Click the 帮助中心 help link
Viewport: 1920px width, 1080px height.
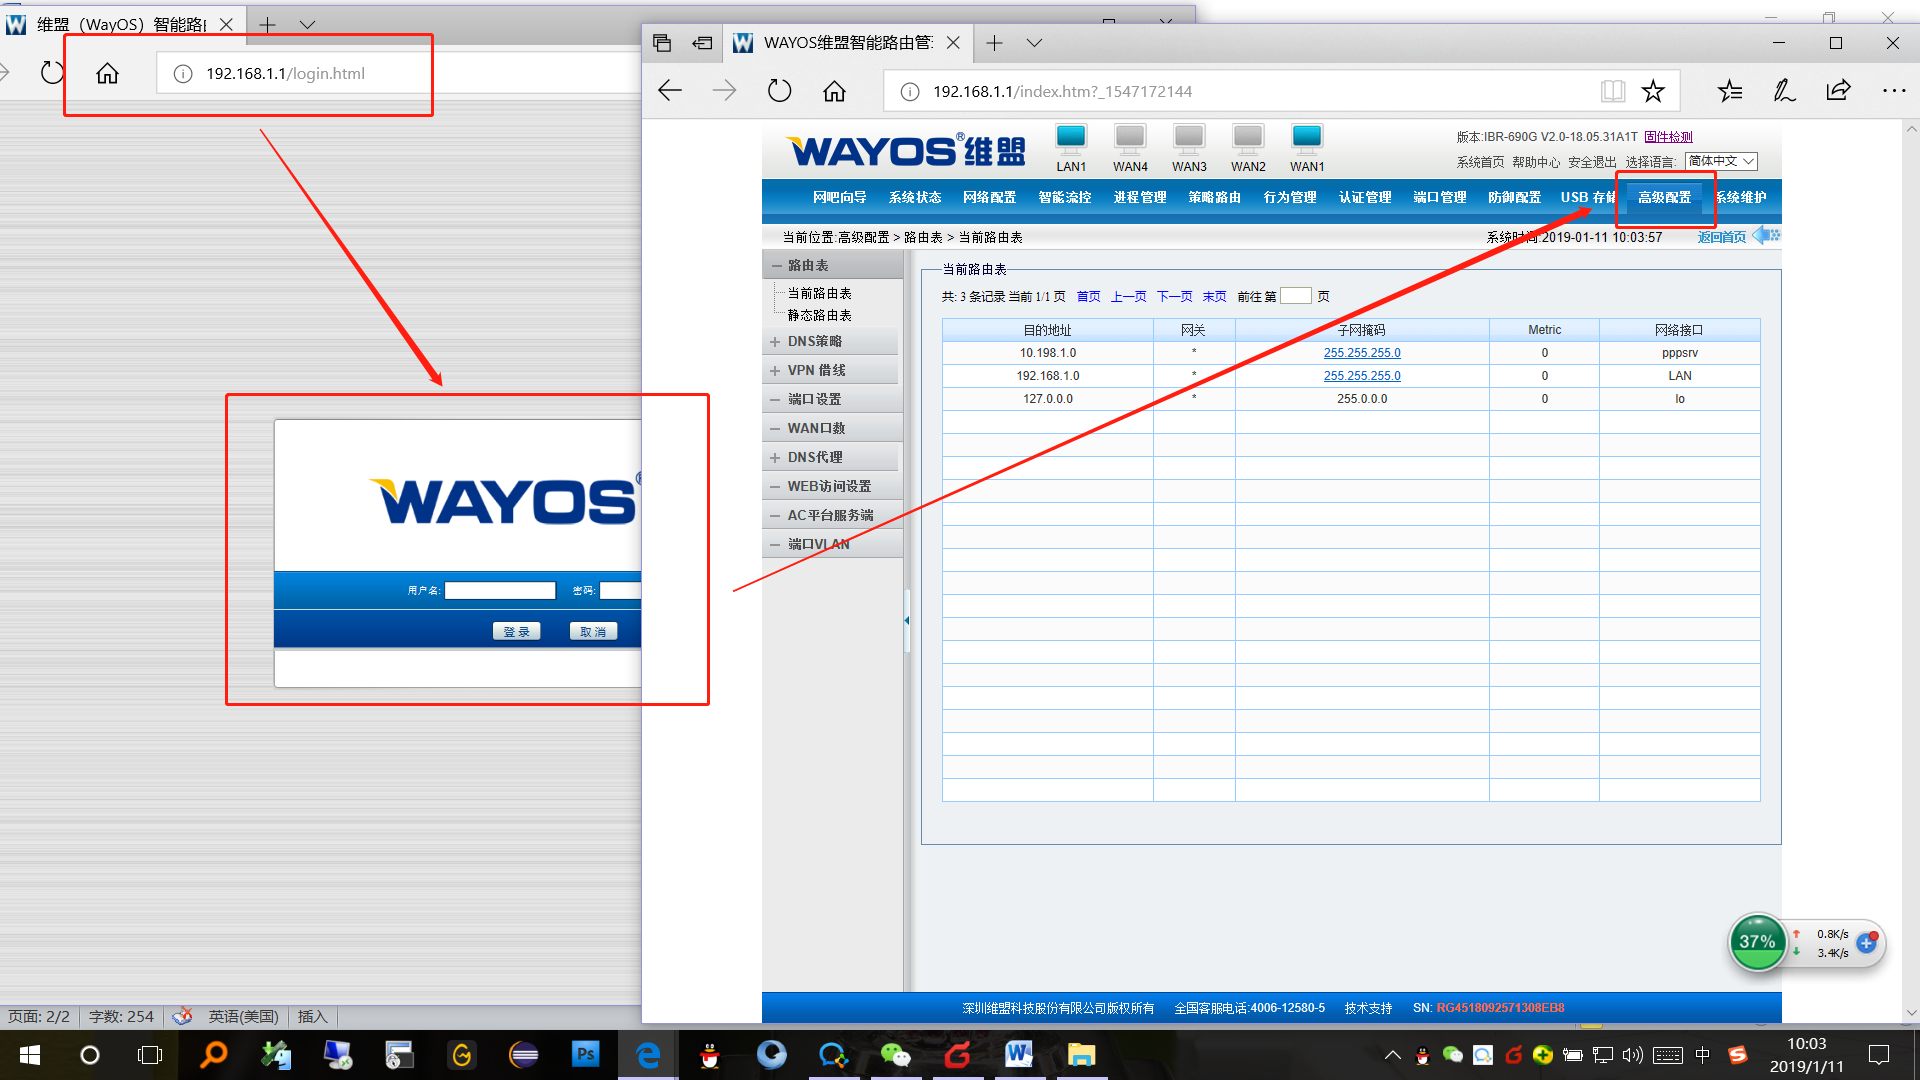1536,162
